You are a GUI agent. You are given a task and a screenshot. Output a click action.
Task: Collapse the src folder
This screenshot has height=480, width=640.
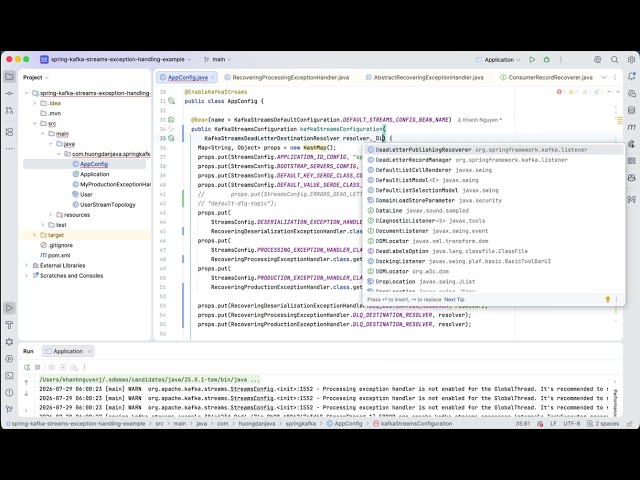tap(35, 123)
